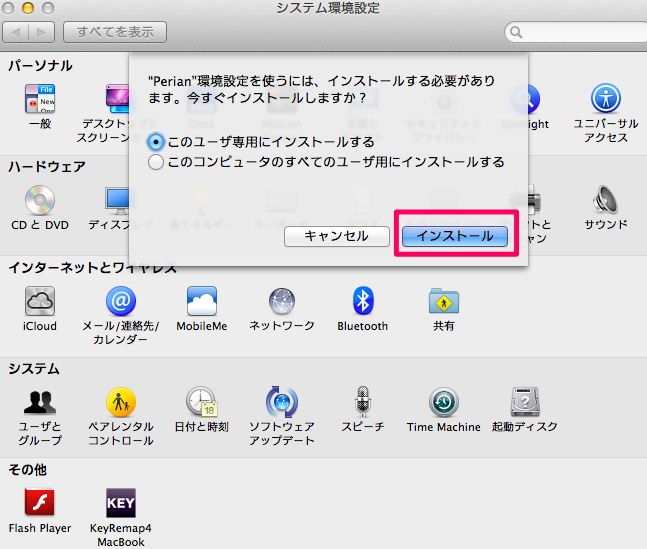Open KeyRemap4MacBook preferences

pyautogui.click(x=120, y=503)
